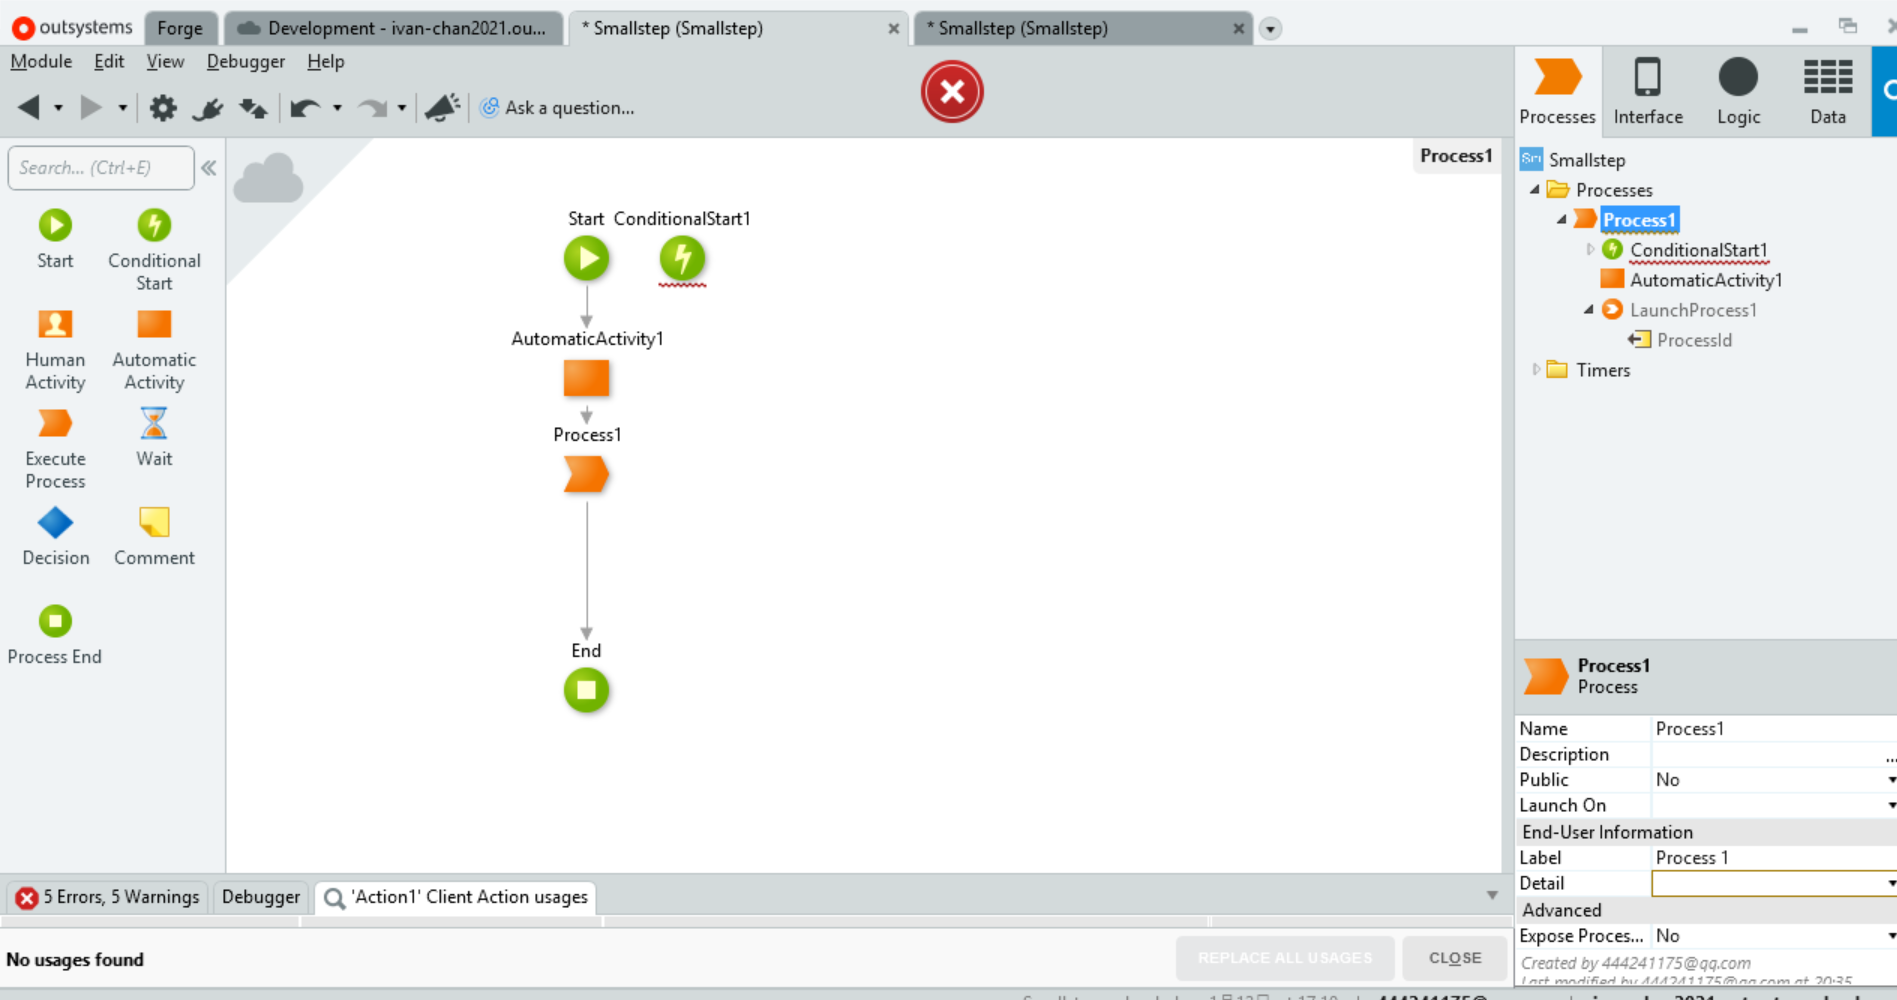Switch to the Logic layer tab
Image resolution: width=1897 pixels, height=1000 pixels.
pyautogui.click(x=1738, y=91)
